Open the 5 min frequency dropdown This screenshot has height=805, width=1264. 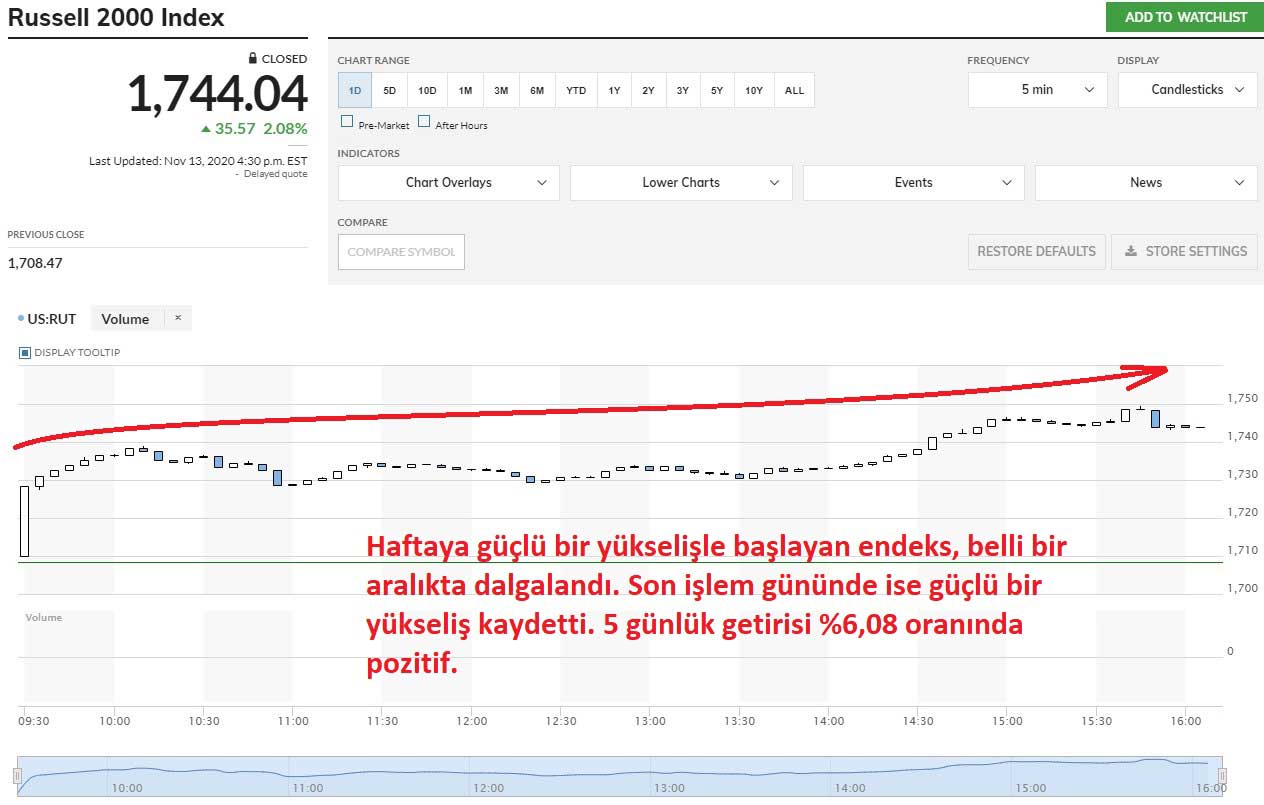(x=1037, y=90)
